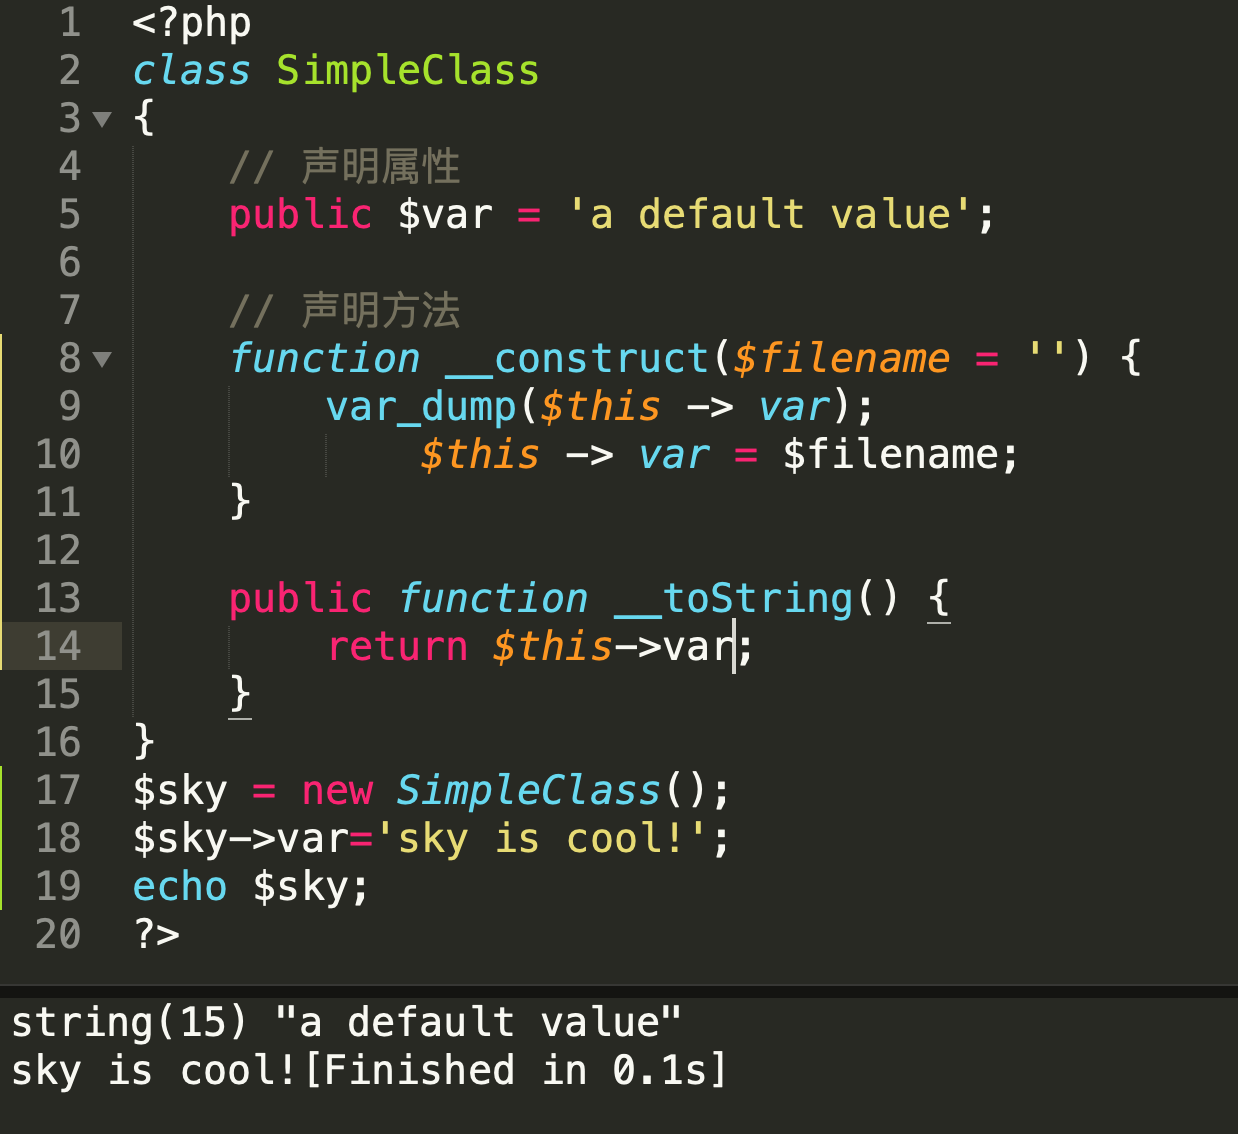Click the '[Finished in 0.1s]' build output text
Image resolution: width=1238 pixels, height=1134 pixels.
[x=515, y=1071]
